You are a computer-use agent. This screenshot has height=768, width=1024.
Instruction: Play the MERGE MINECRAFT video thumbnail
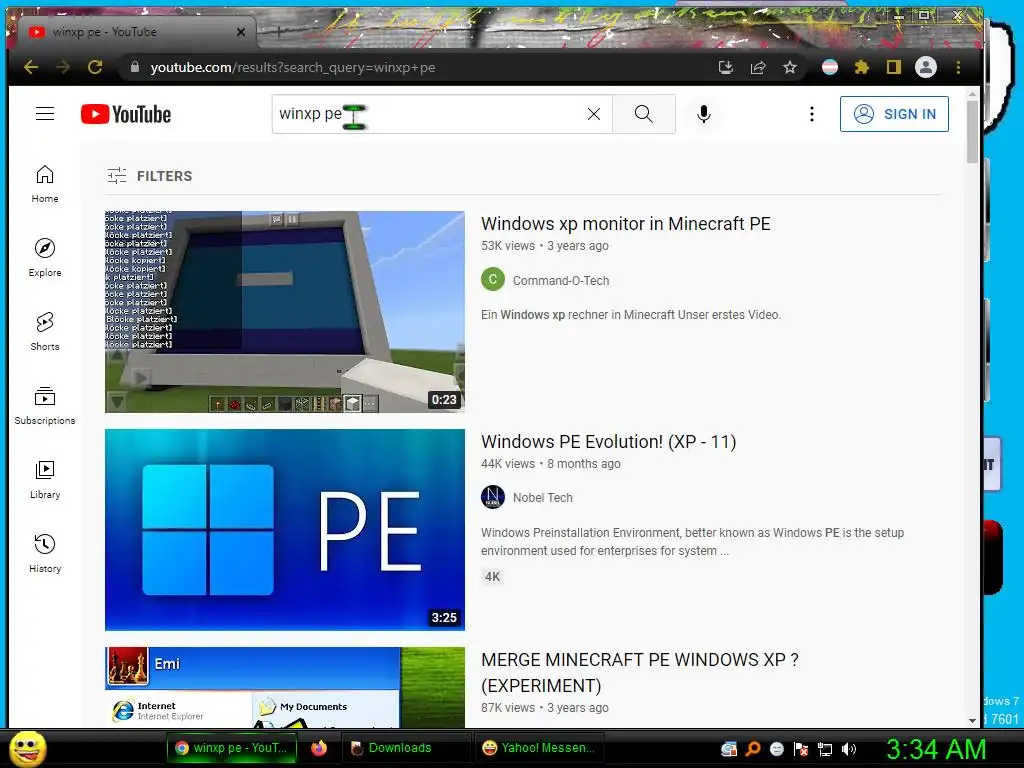pos(285,687)
